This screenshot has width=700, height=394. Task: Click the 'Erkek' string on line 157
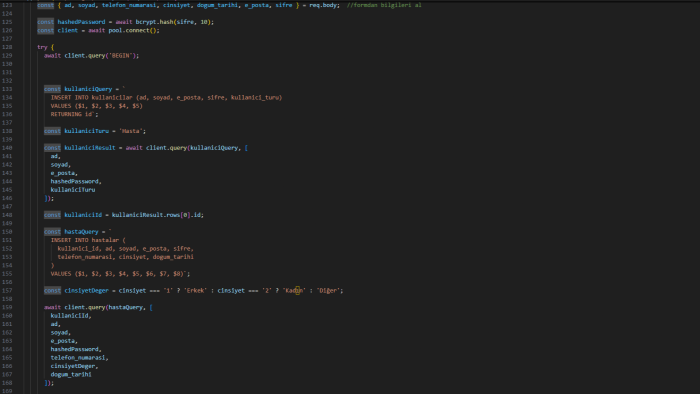196,290
